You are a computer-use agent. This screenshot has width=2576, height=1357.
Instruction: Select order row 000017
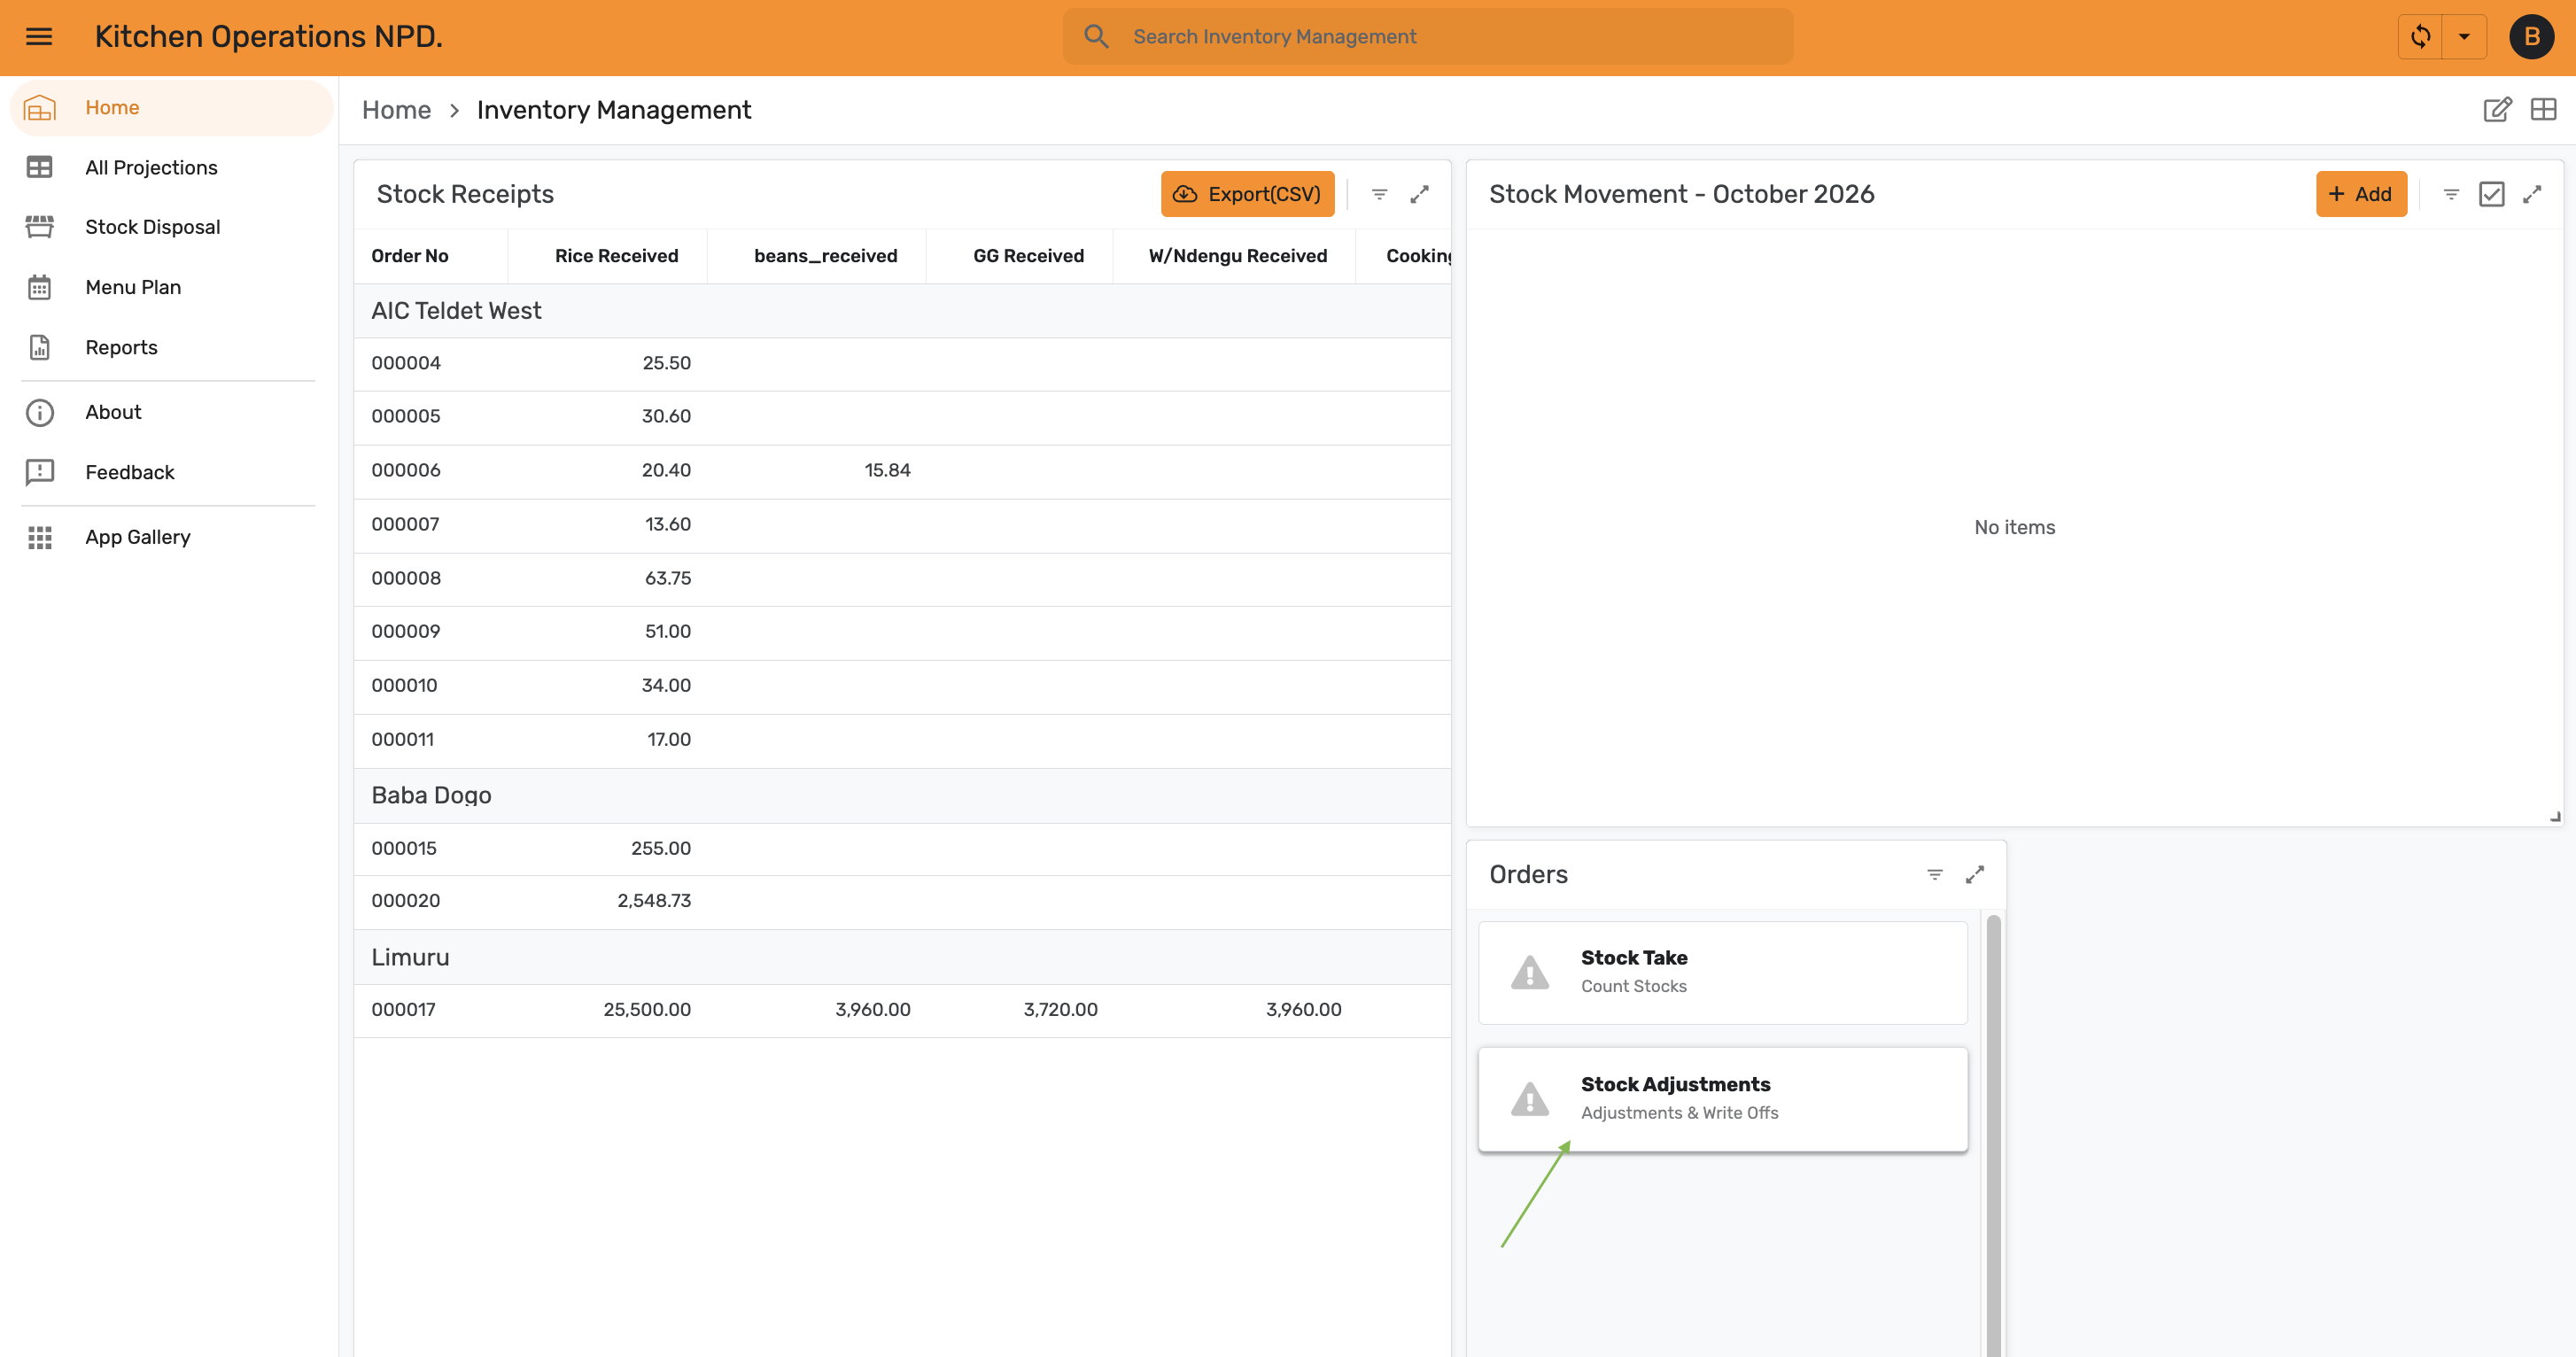(902, 1010)
